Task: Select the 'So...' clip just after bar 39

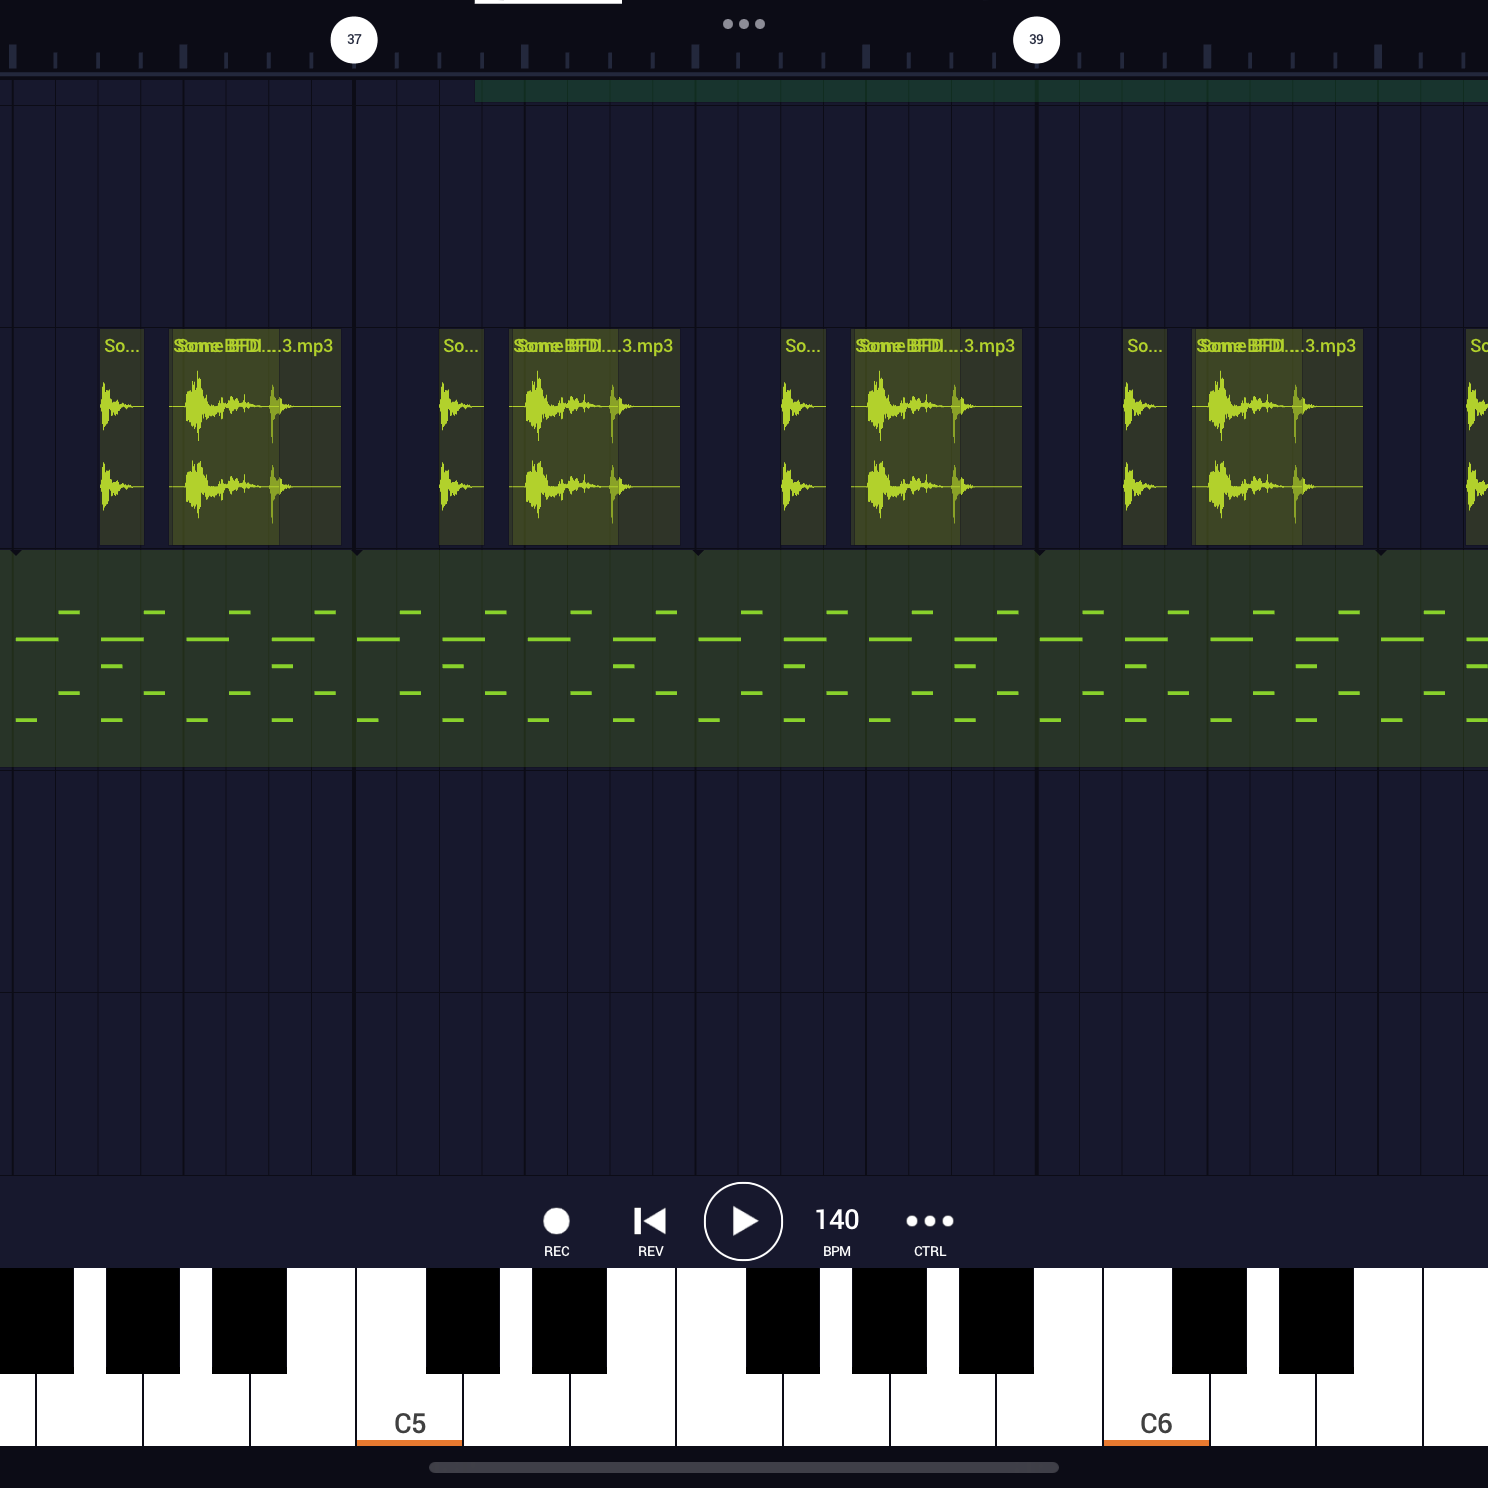Action: (1145, 437)
